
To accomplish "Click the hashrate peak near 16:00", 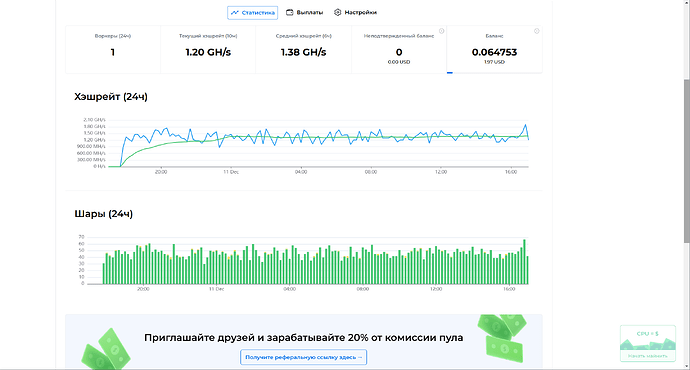I will click(525, 125).
